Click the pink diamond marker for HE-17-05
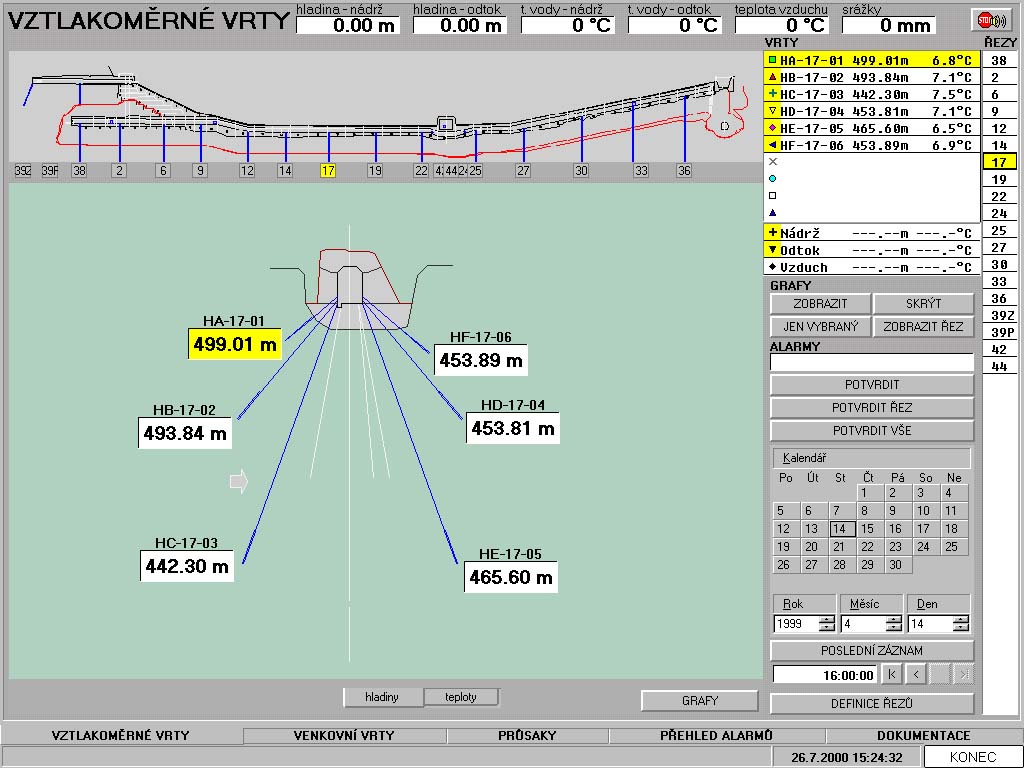 (772, 128)
